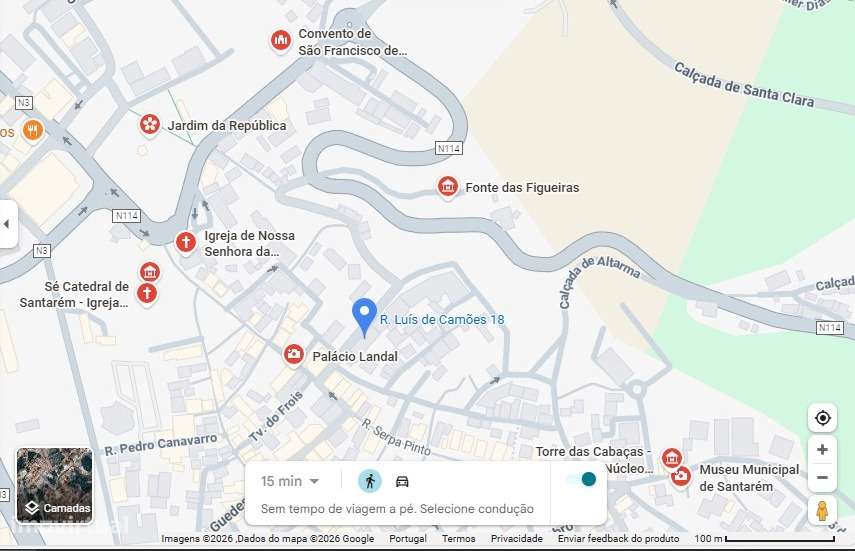855x551 pixels.
Task: Show your location with the target button
Action: 822,418
